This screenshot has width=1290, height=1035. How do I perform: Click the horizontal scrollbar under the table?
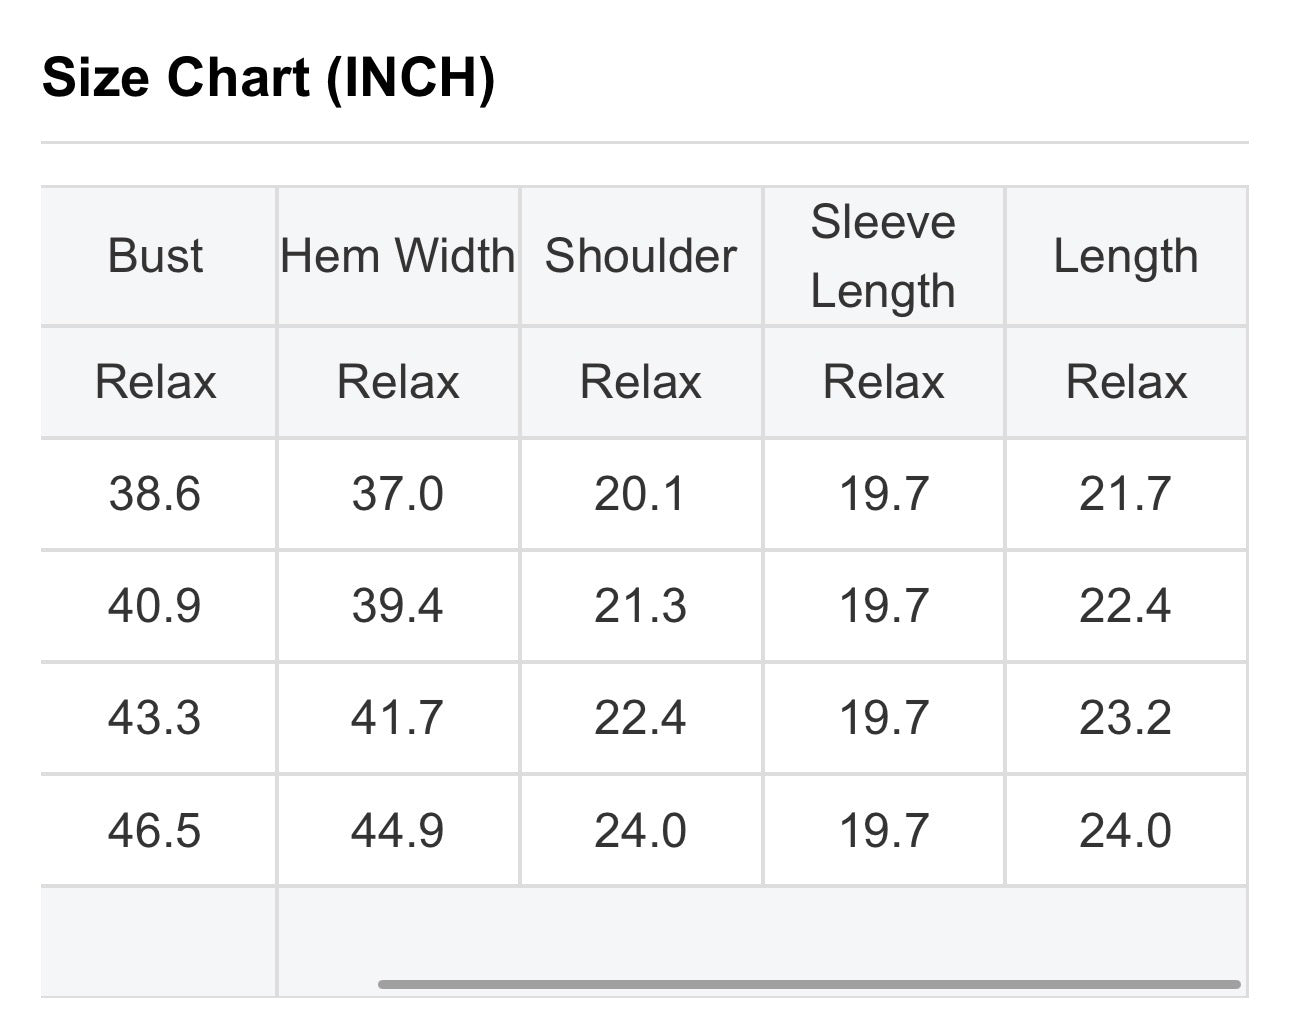coord(809,984)
